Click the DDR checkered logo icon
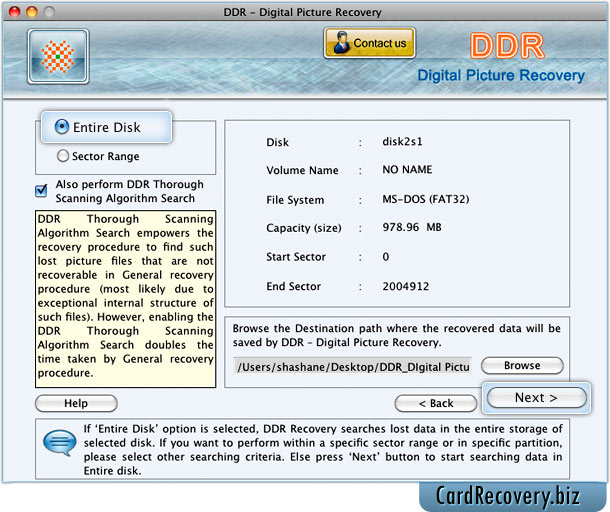 [x=58, y=56]
